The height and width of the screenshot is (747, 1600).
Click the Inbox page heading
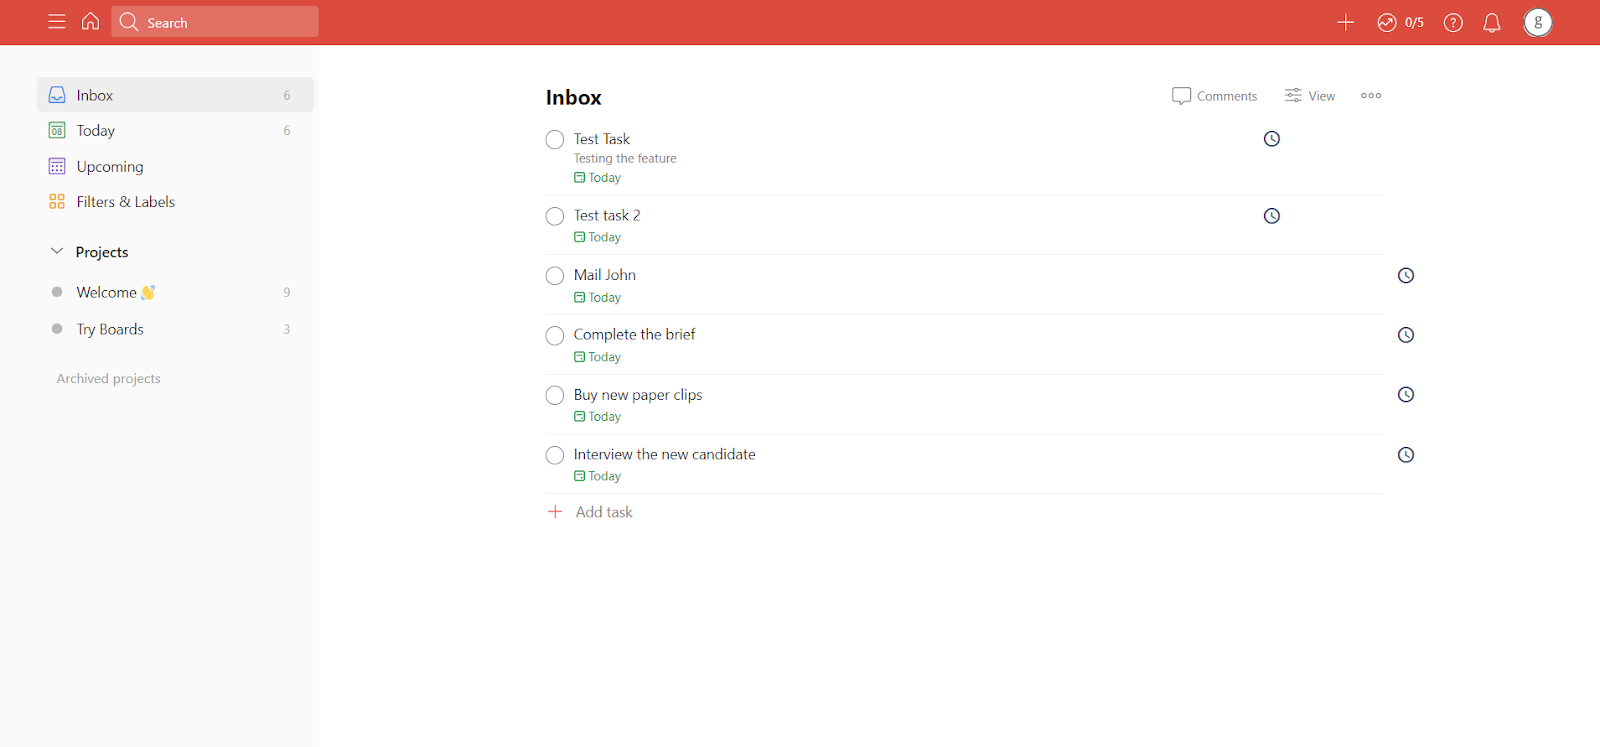[574, 97]
